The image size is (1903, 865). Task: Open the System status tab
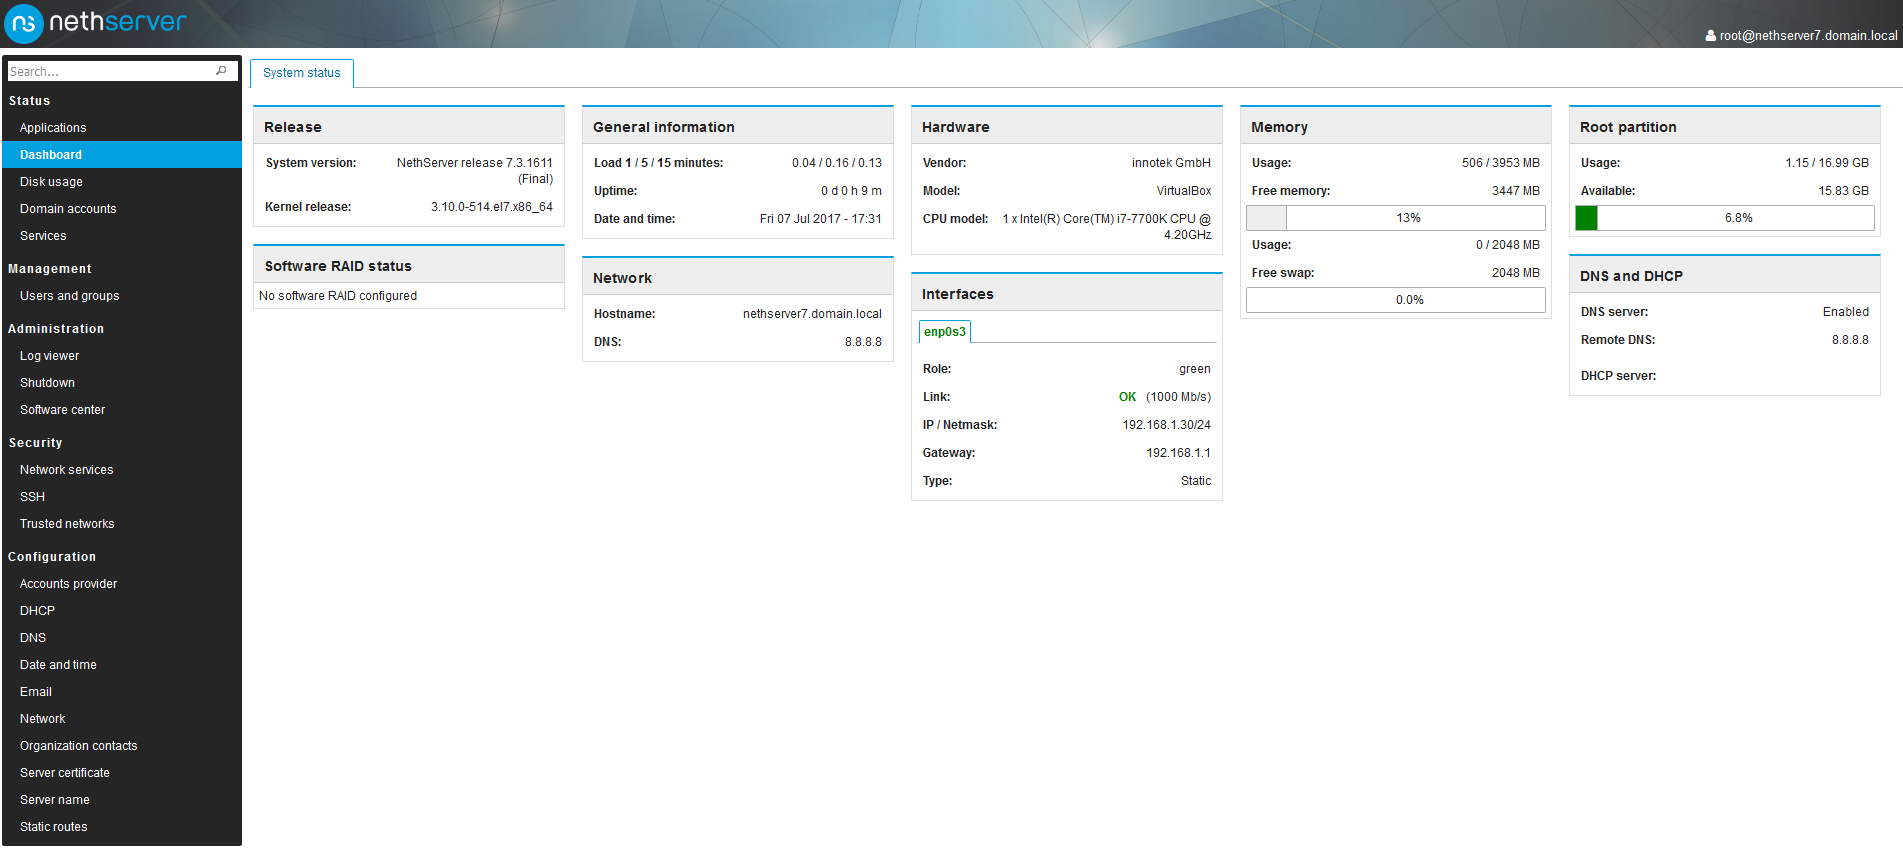(x=301, y=73)
